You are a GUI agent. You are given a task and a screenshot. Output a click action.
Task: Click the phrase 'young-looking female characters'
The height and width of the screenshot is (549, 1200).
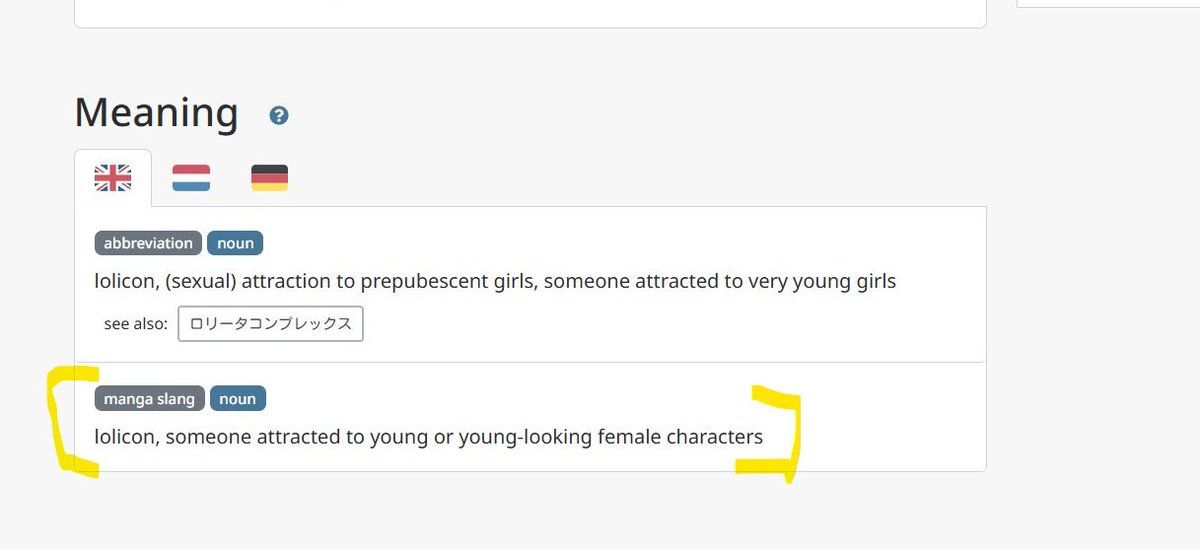click(x=610, y=437)
